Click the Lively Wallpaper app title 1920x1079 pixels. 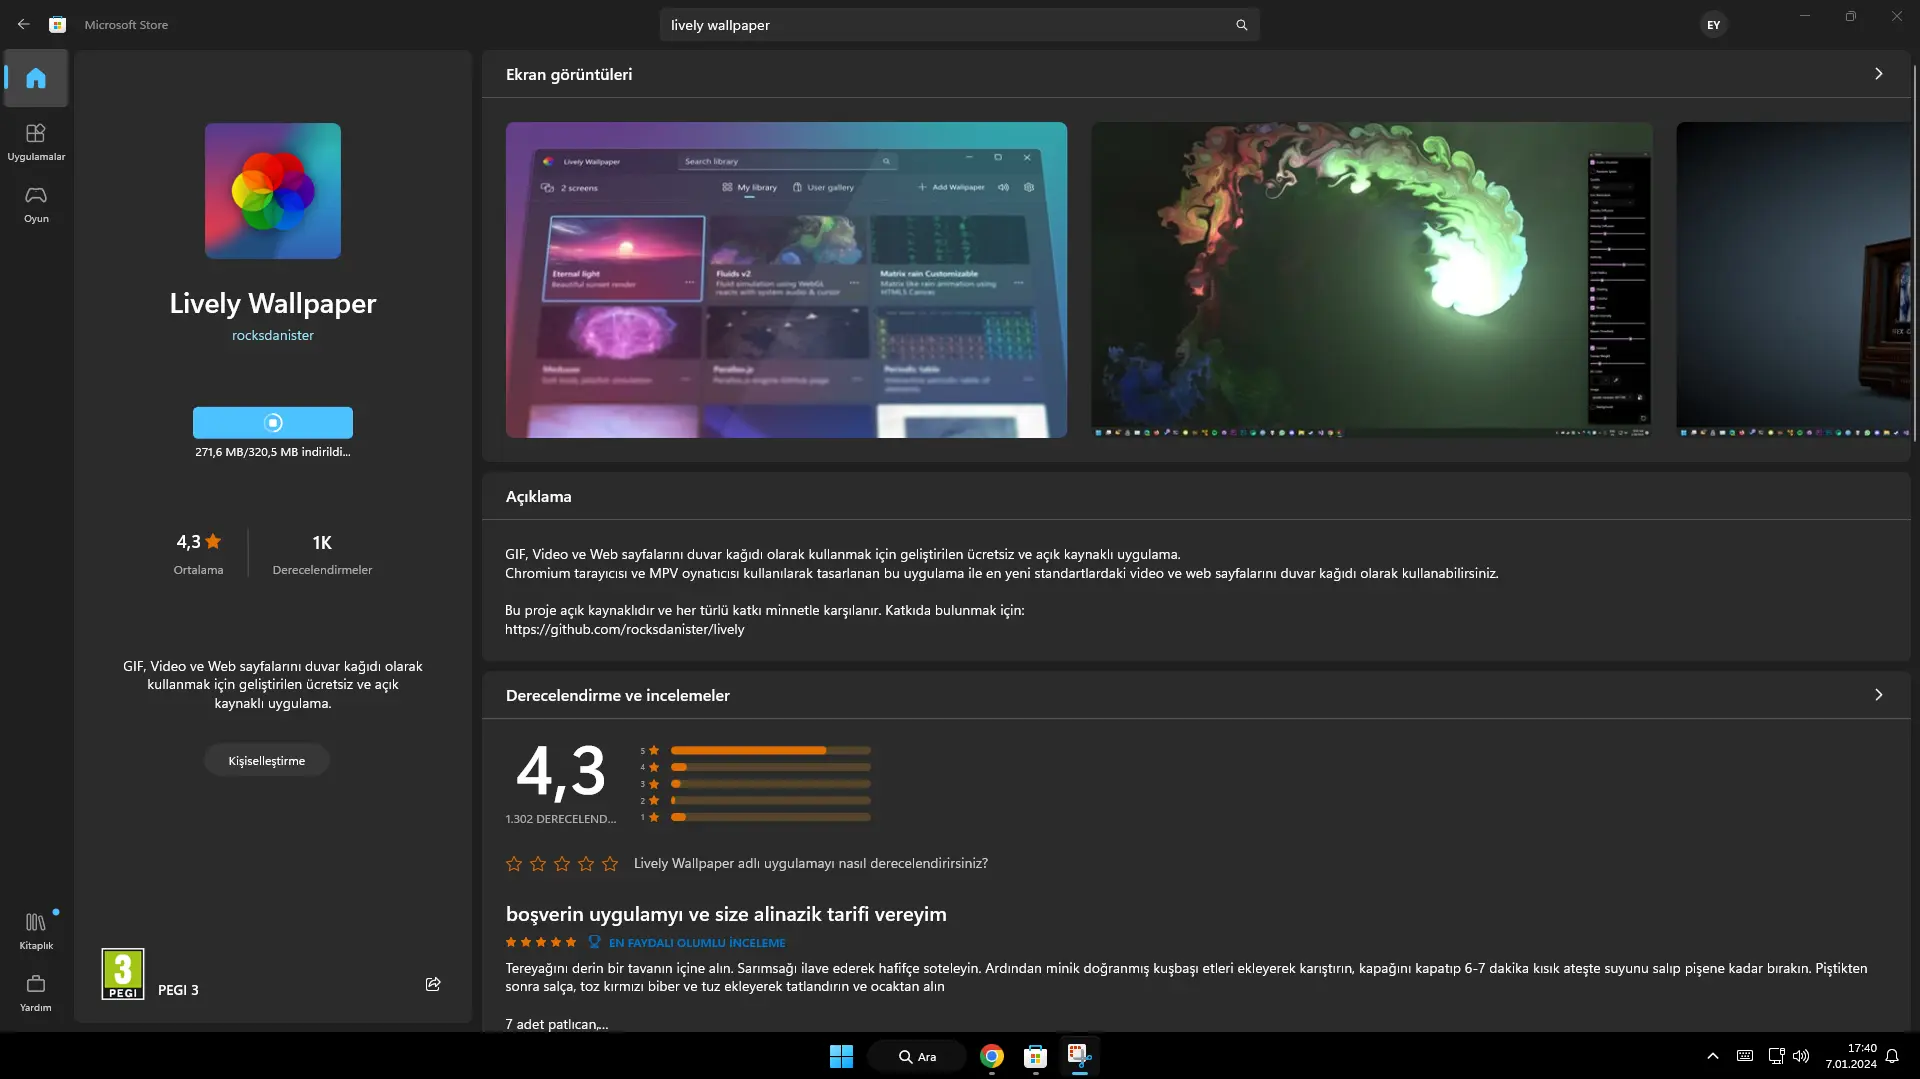click(273, 303)
